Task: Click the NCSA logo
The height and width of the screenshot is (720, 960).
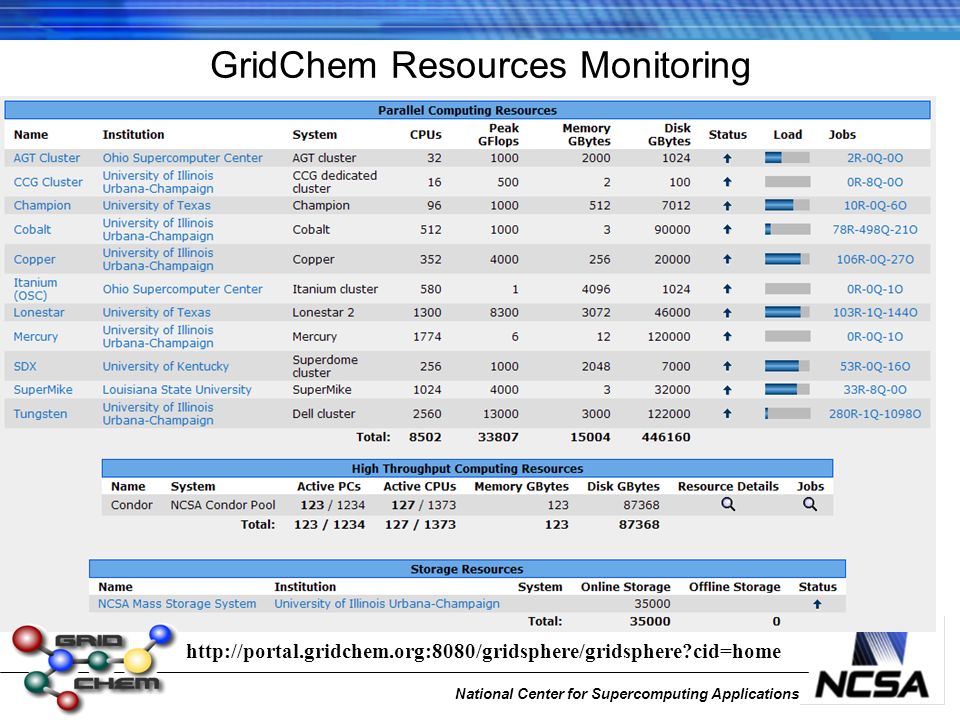Action: pos(873,667)
